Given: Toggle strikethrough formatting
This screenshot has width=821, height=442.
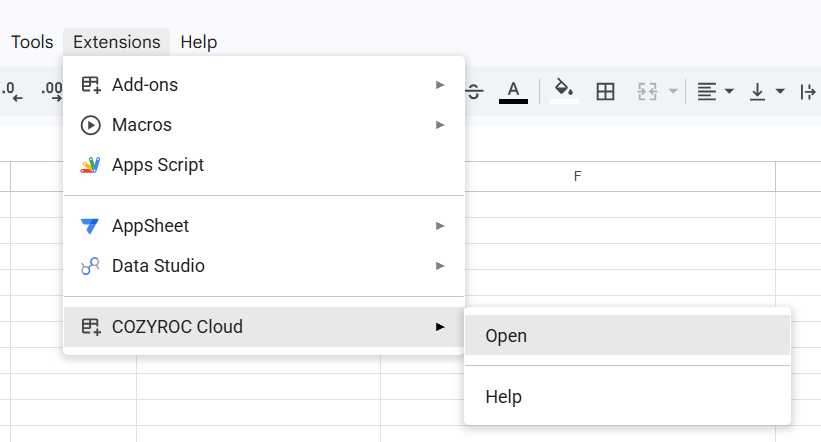Looking at the screenshot, I should point(474,92).
